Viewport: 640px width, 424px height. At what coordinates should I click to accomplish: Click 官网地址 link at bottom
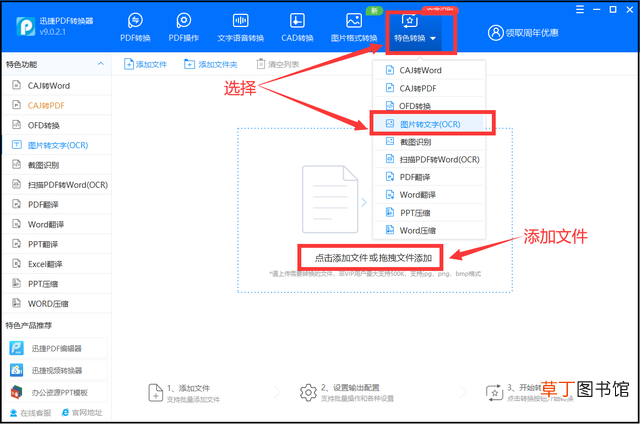[82, 413]
